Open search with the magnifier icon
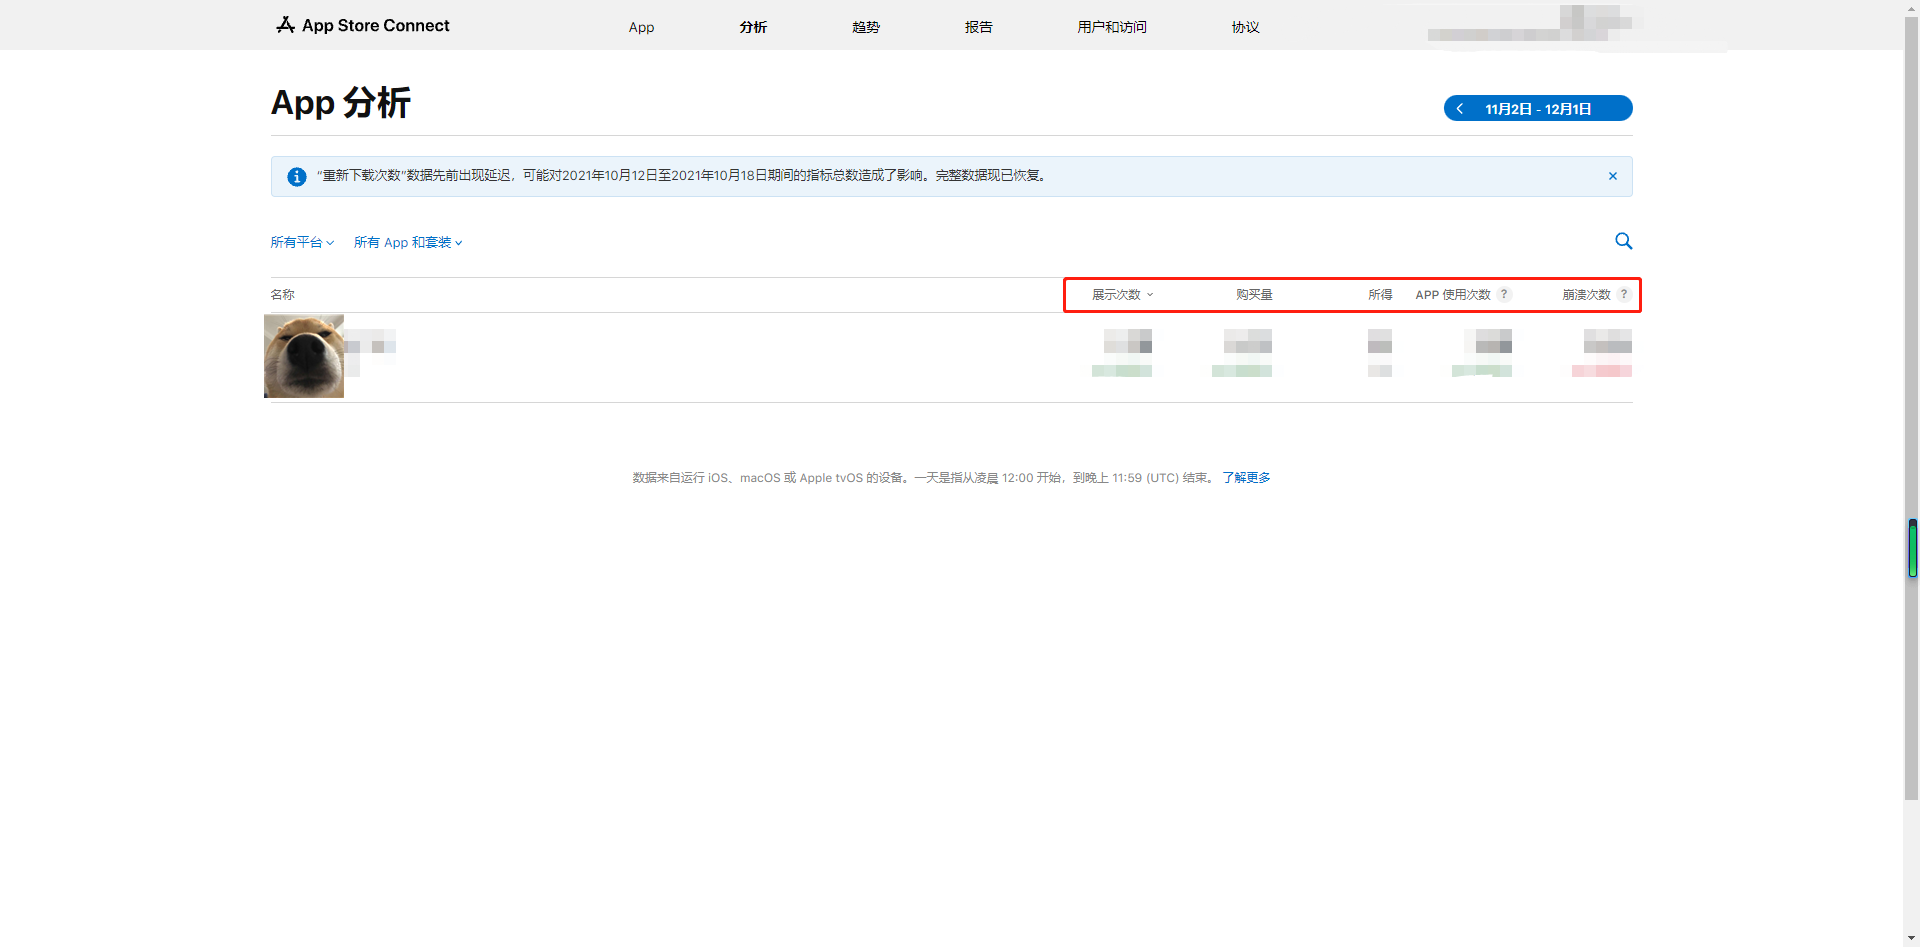Screen dimensions: 1920x947 (1624, 241)
